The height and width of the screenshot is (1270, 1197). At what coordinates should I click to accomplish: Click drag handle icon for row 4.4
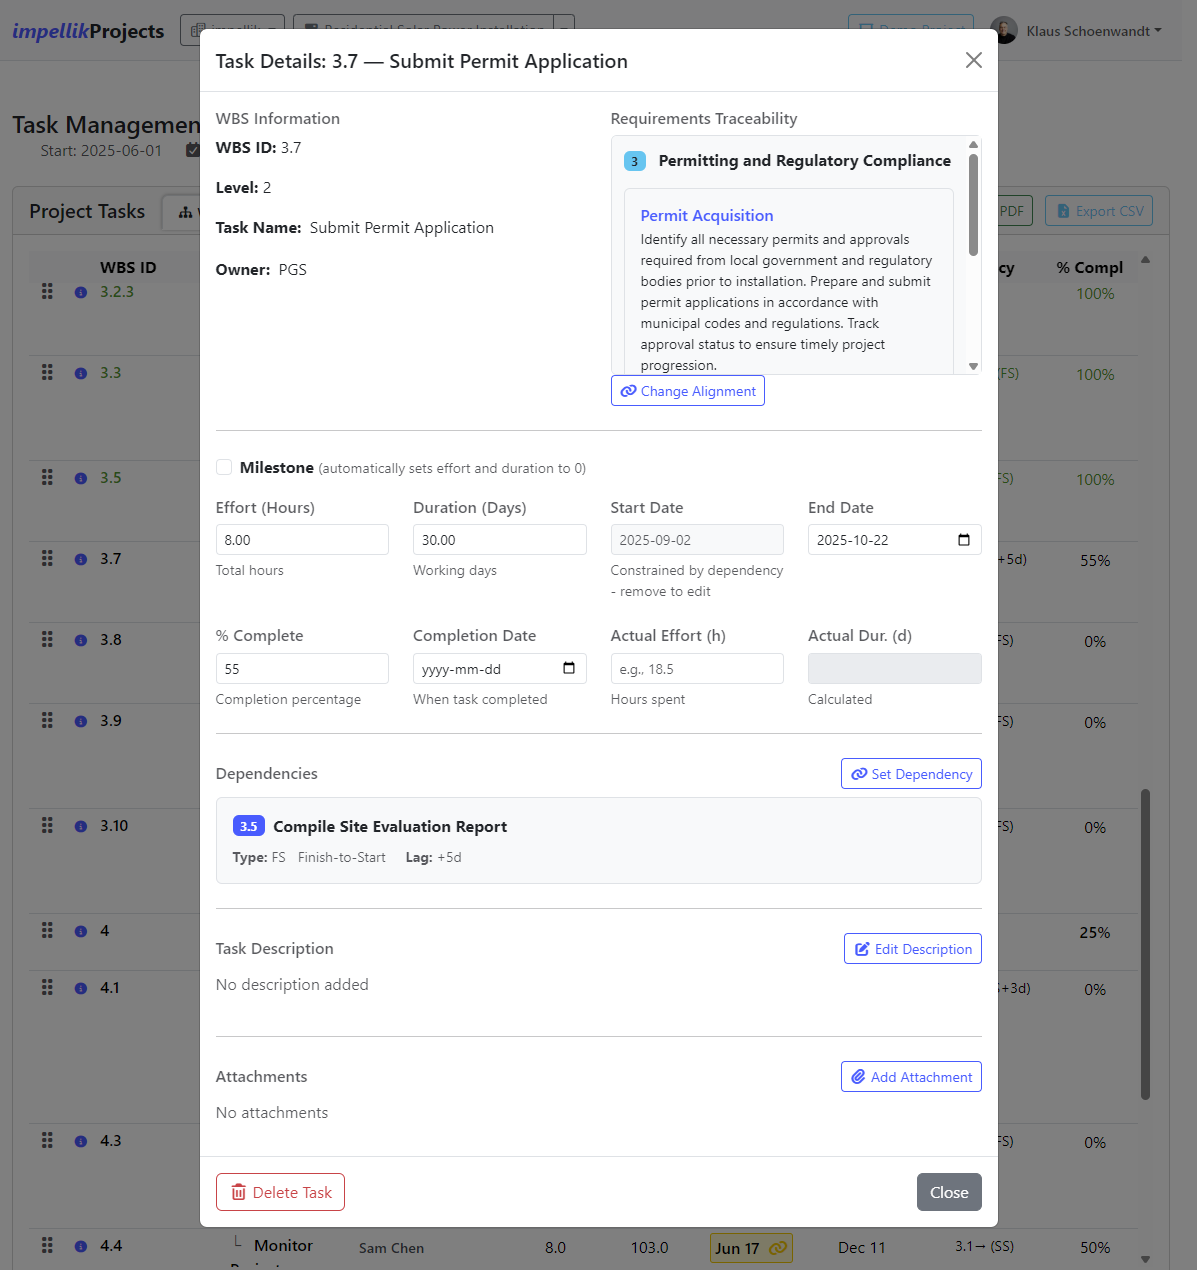tap(47, 1245)
